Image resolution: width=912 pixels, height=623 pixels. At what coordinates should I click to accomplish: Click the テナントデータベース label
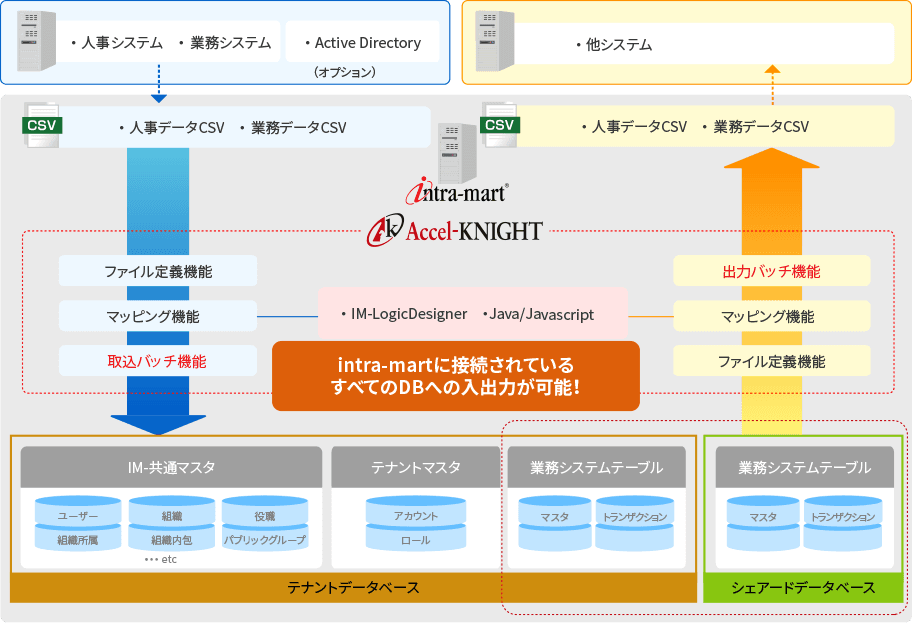(354, 588)
